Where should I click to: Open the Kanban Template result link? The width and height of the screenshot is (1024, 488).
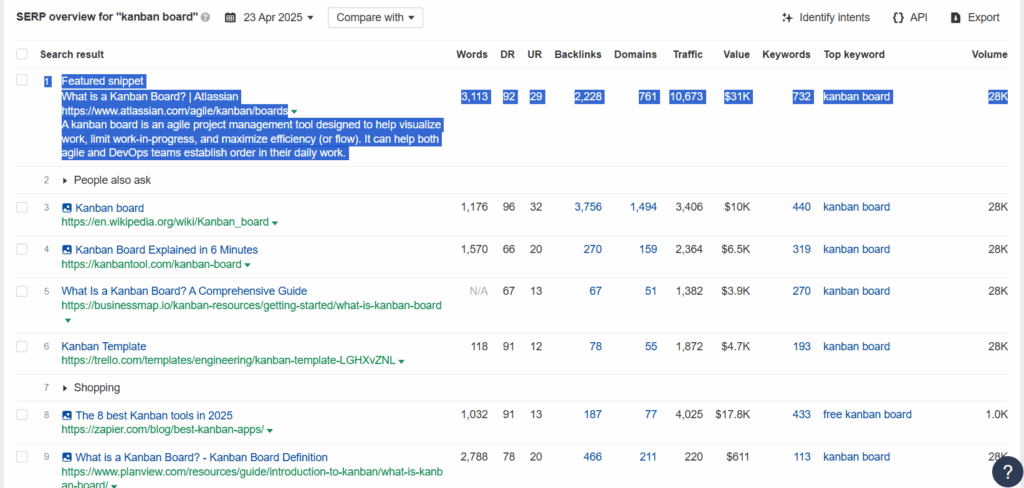[x=104, y=346]
